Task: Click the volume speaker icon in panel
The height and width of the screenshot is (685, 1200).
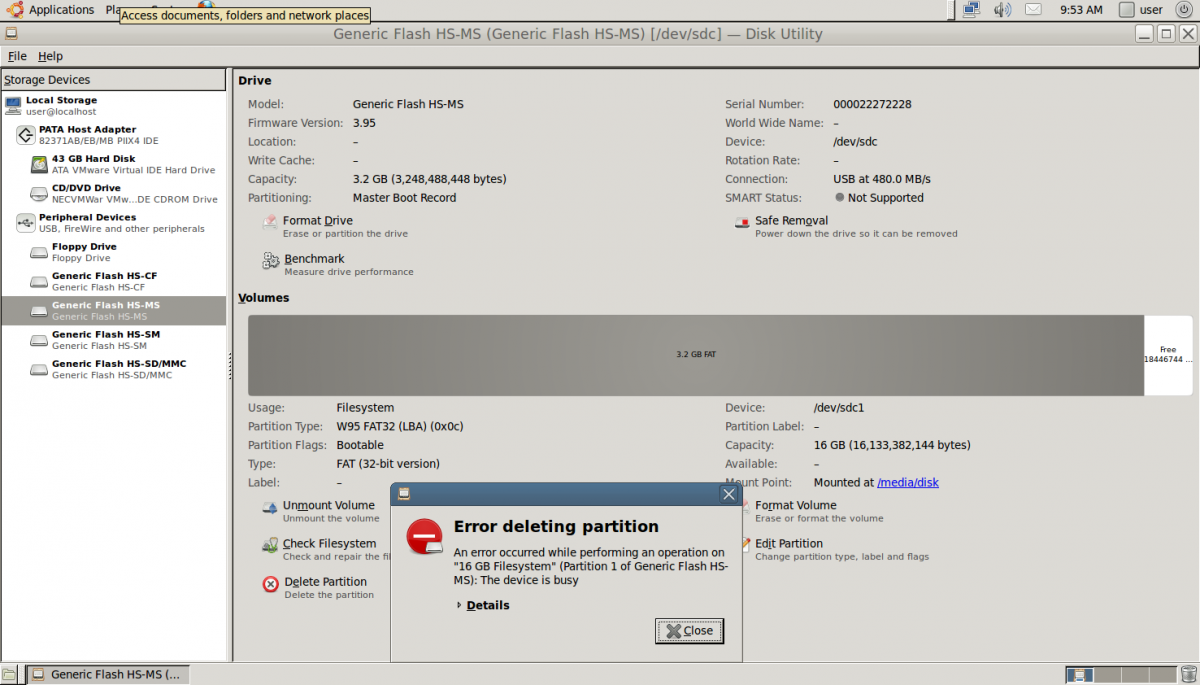Action: point(1002,10)
